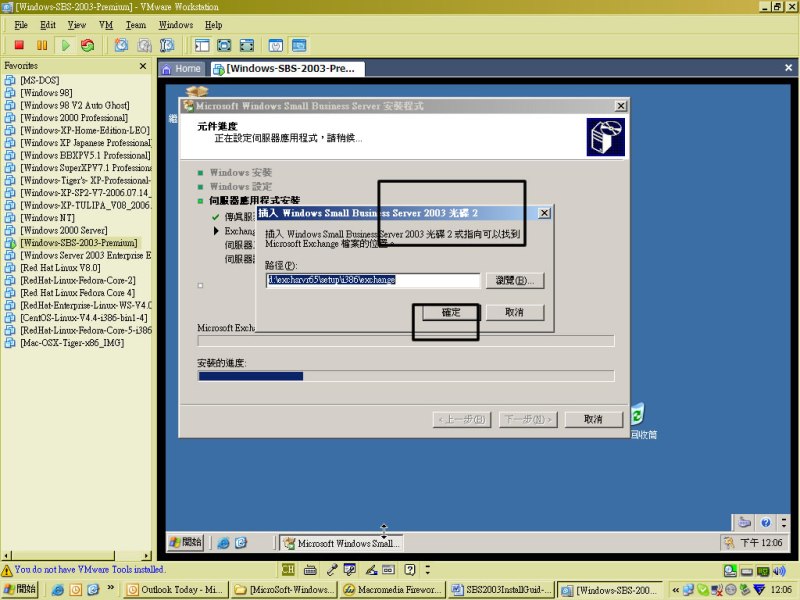Click the CH language bar indicator
Screen dimensions: 800x600
(x=288, y=569)
